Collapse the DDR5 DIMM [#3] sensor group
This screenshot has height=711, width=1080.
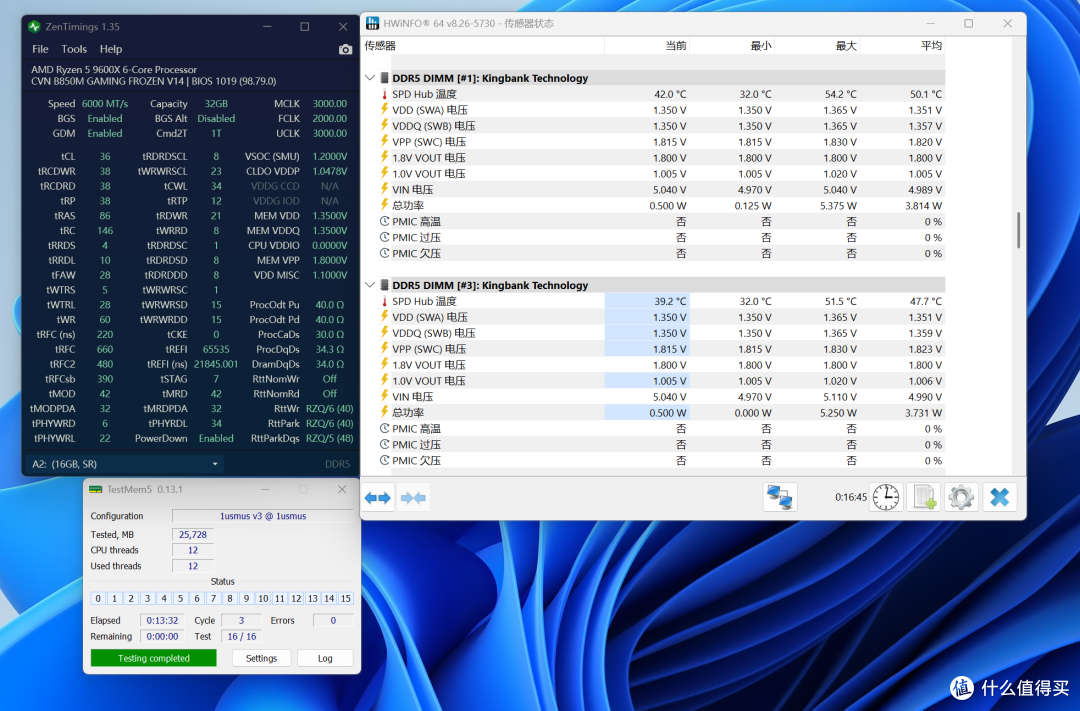(x=370, y=285)
